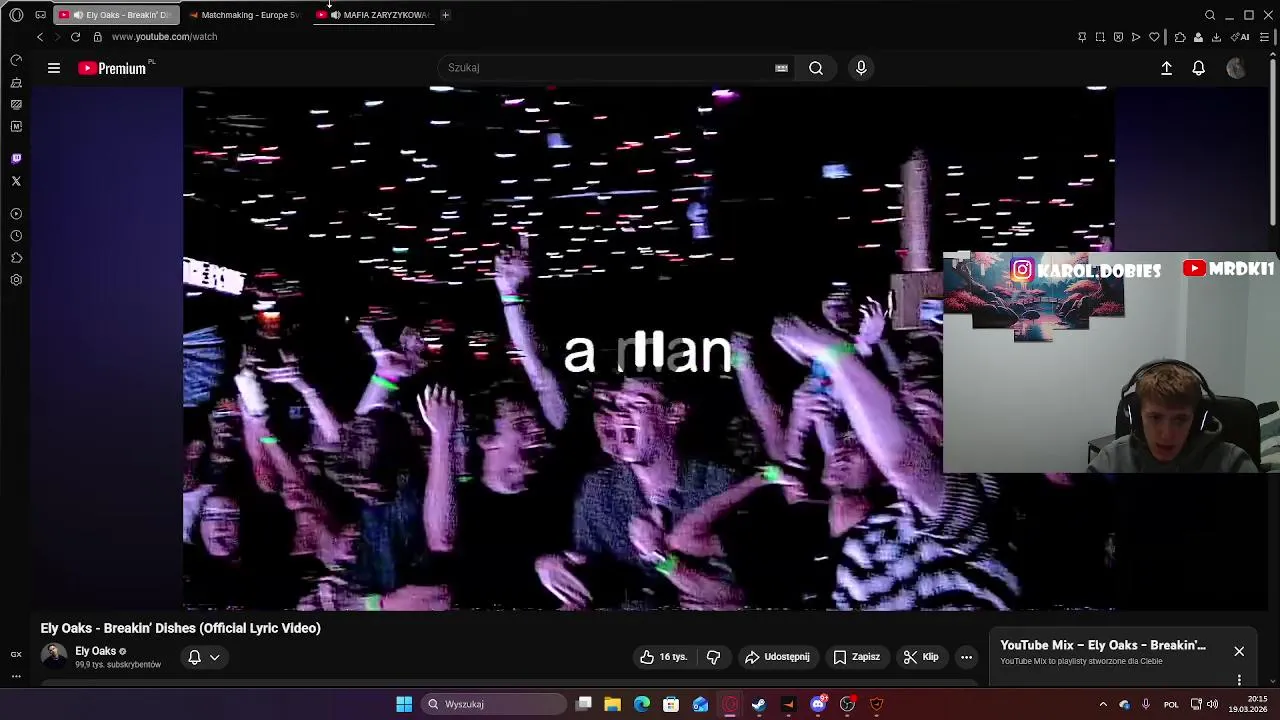The image size is (1280, 720).
Task: Open Task View on the taskbar
Action: pos(584,704)
